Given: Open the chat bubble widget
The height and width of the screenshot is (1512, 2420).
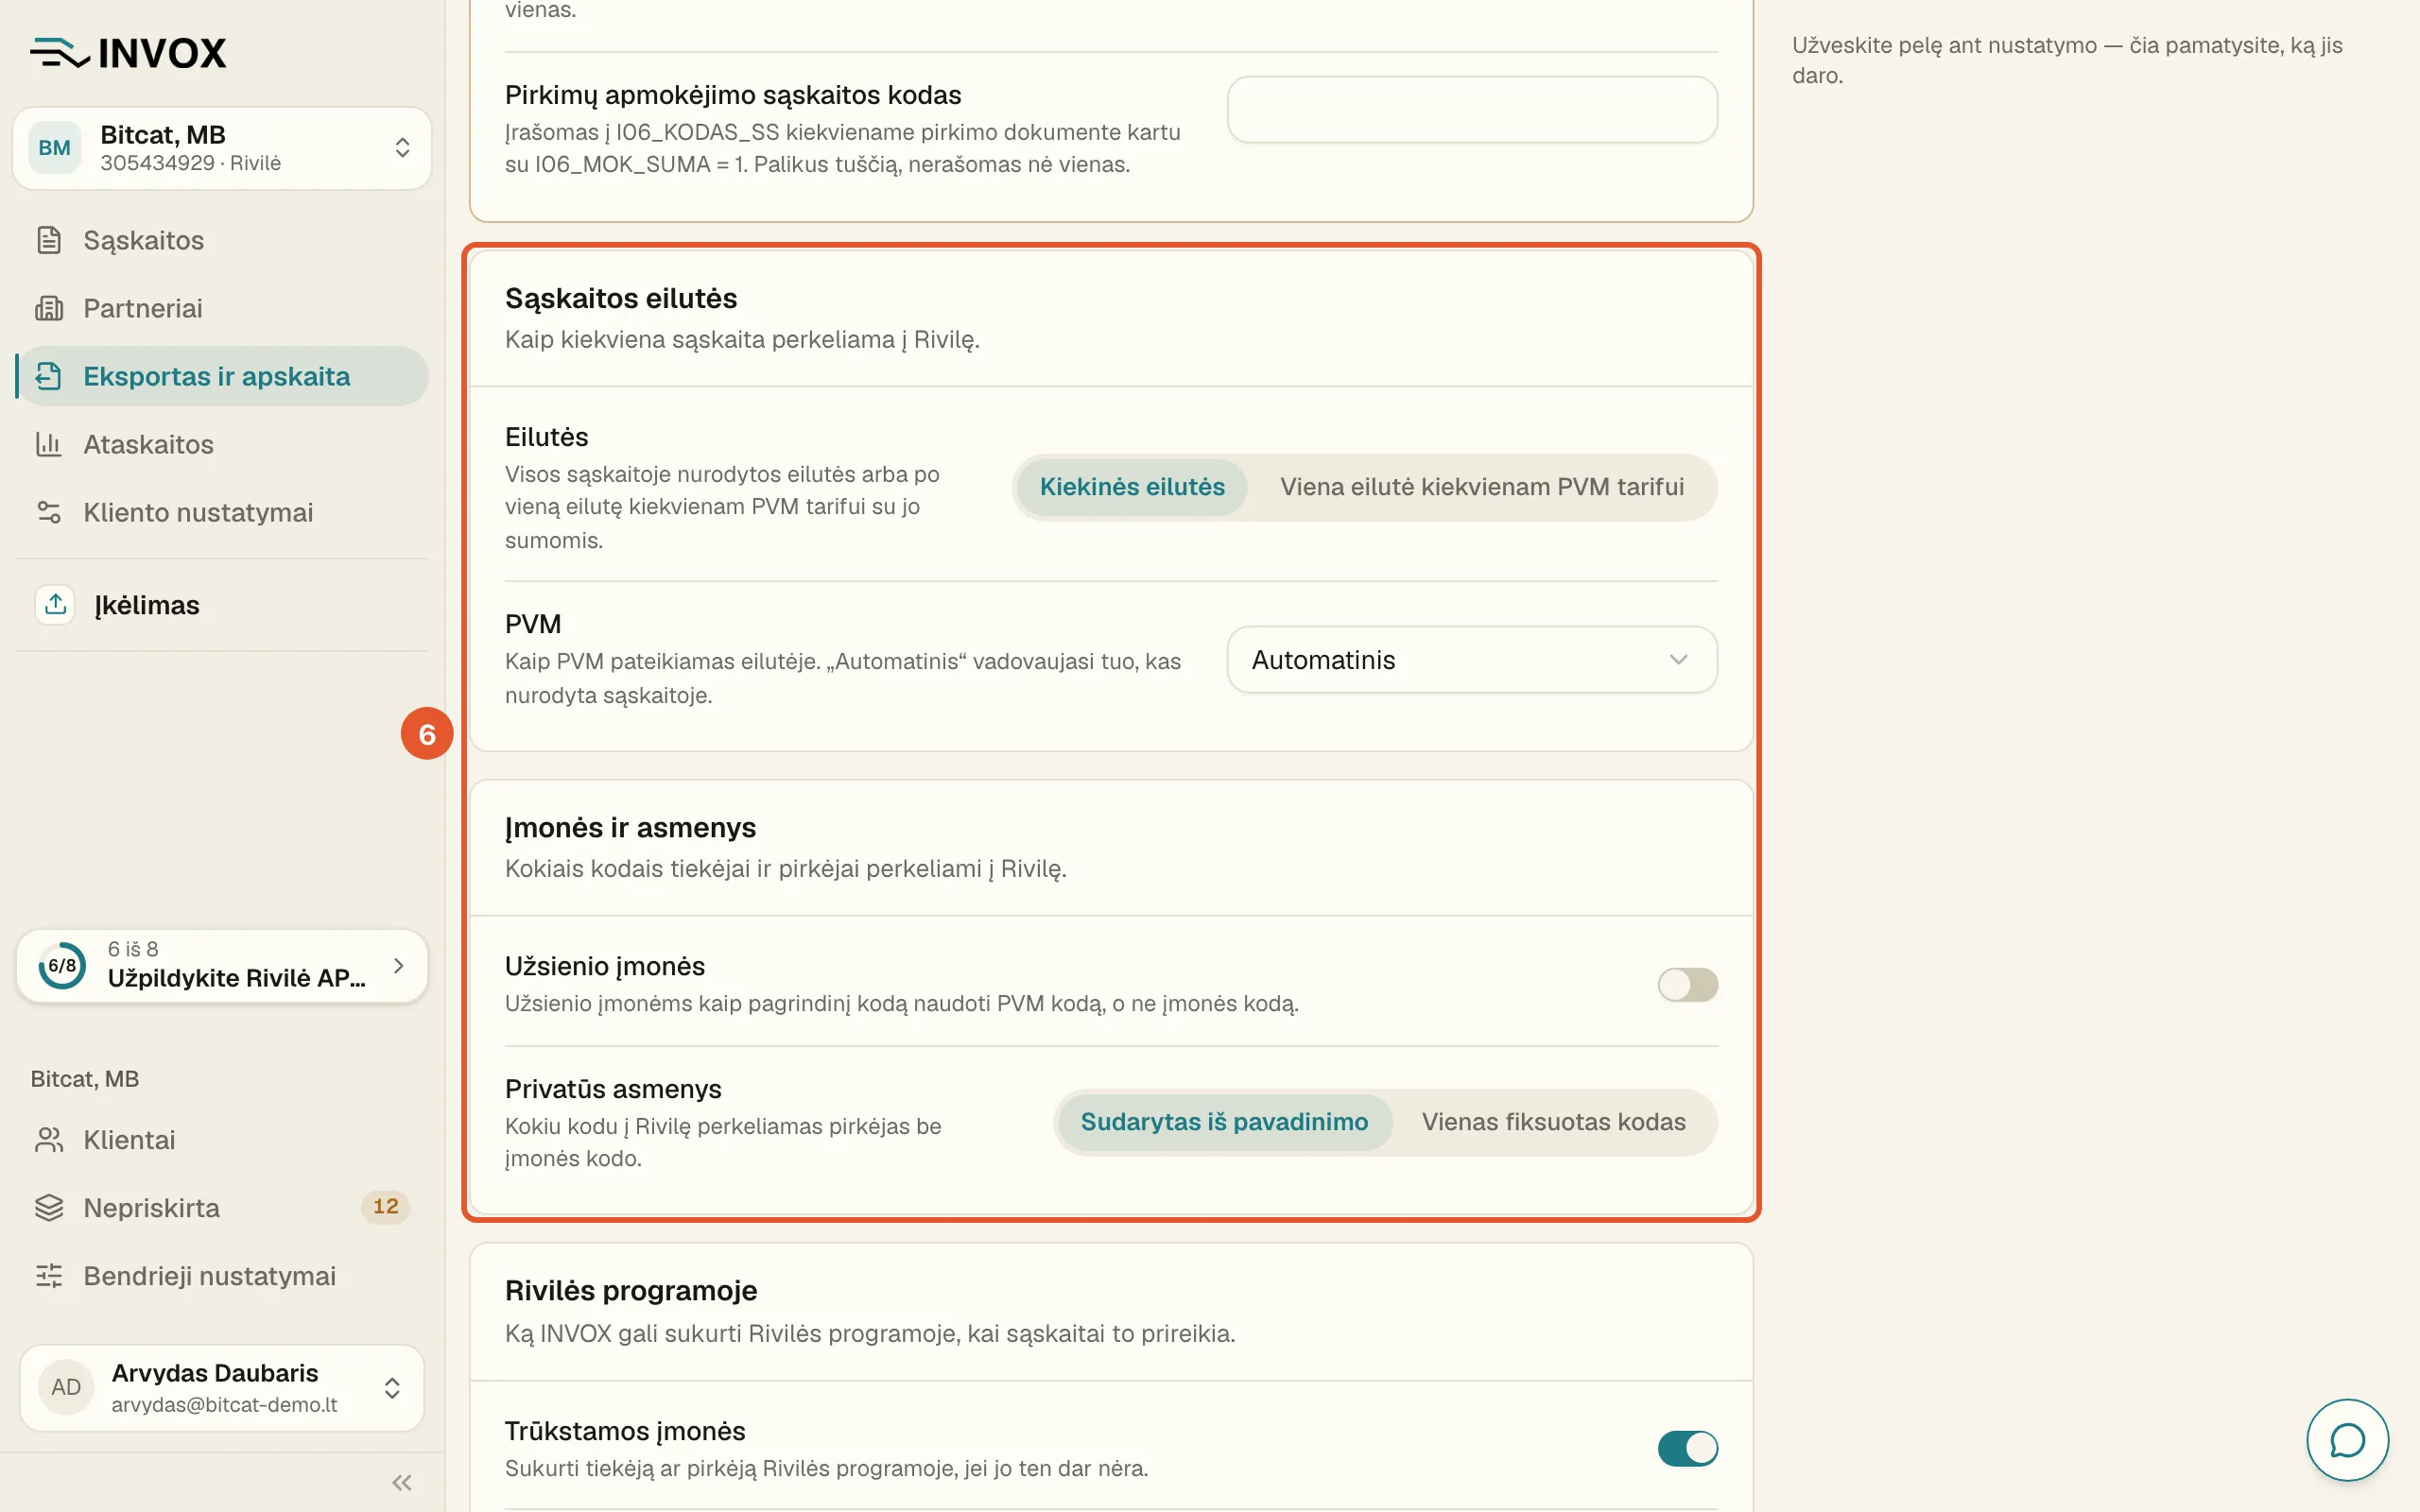Looking at the screenshot, I should coord(2347,1440).
